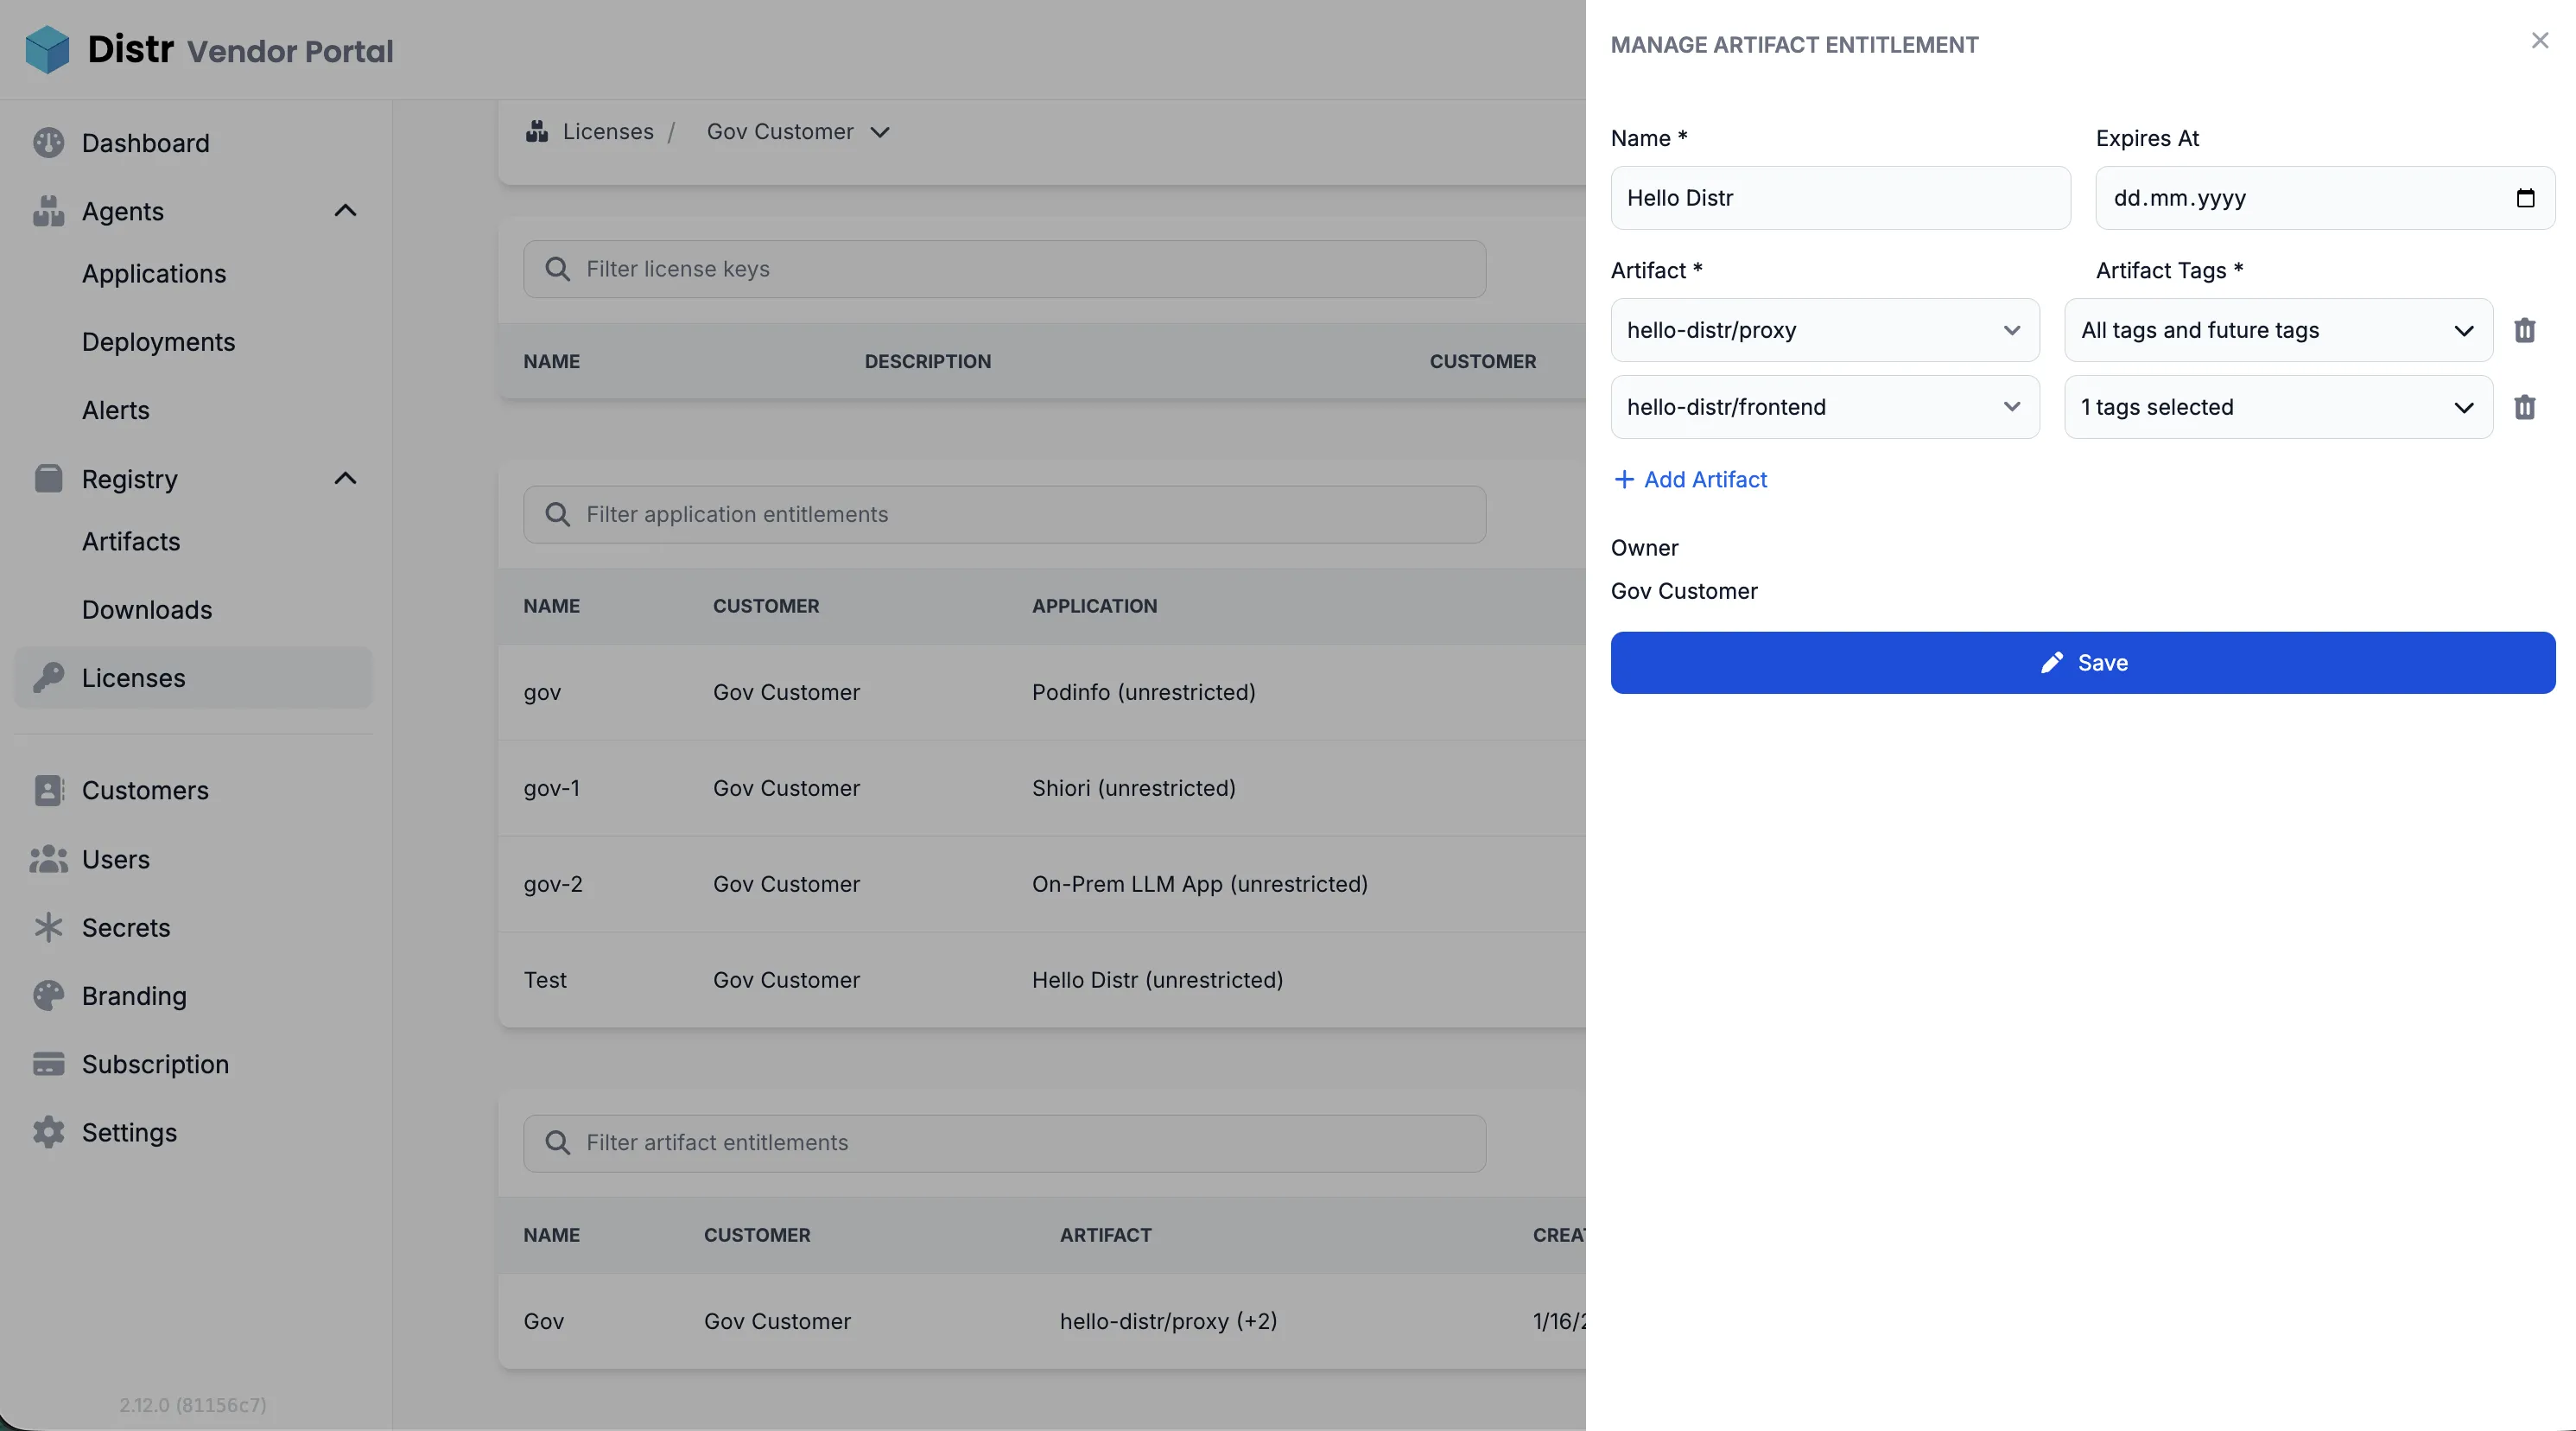The width and height of the screenshot is (2576, 1431).
Task: Open the Artifacts section under Registry
Action: tap(133, 541)
